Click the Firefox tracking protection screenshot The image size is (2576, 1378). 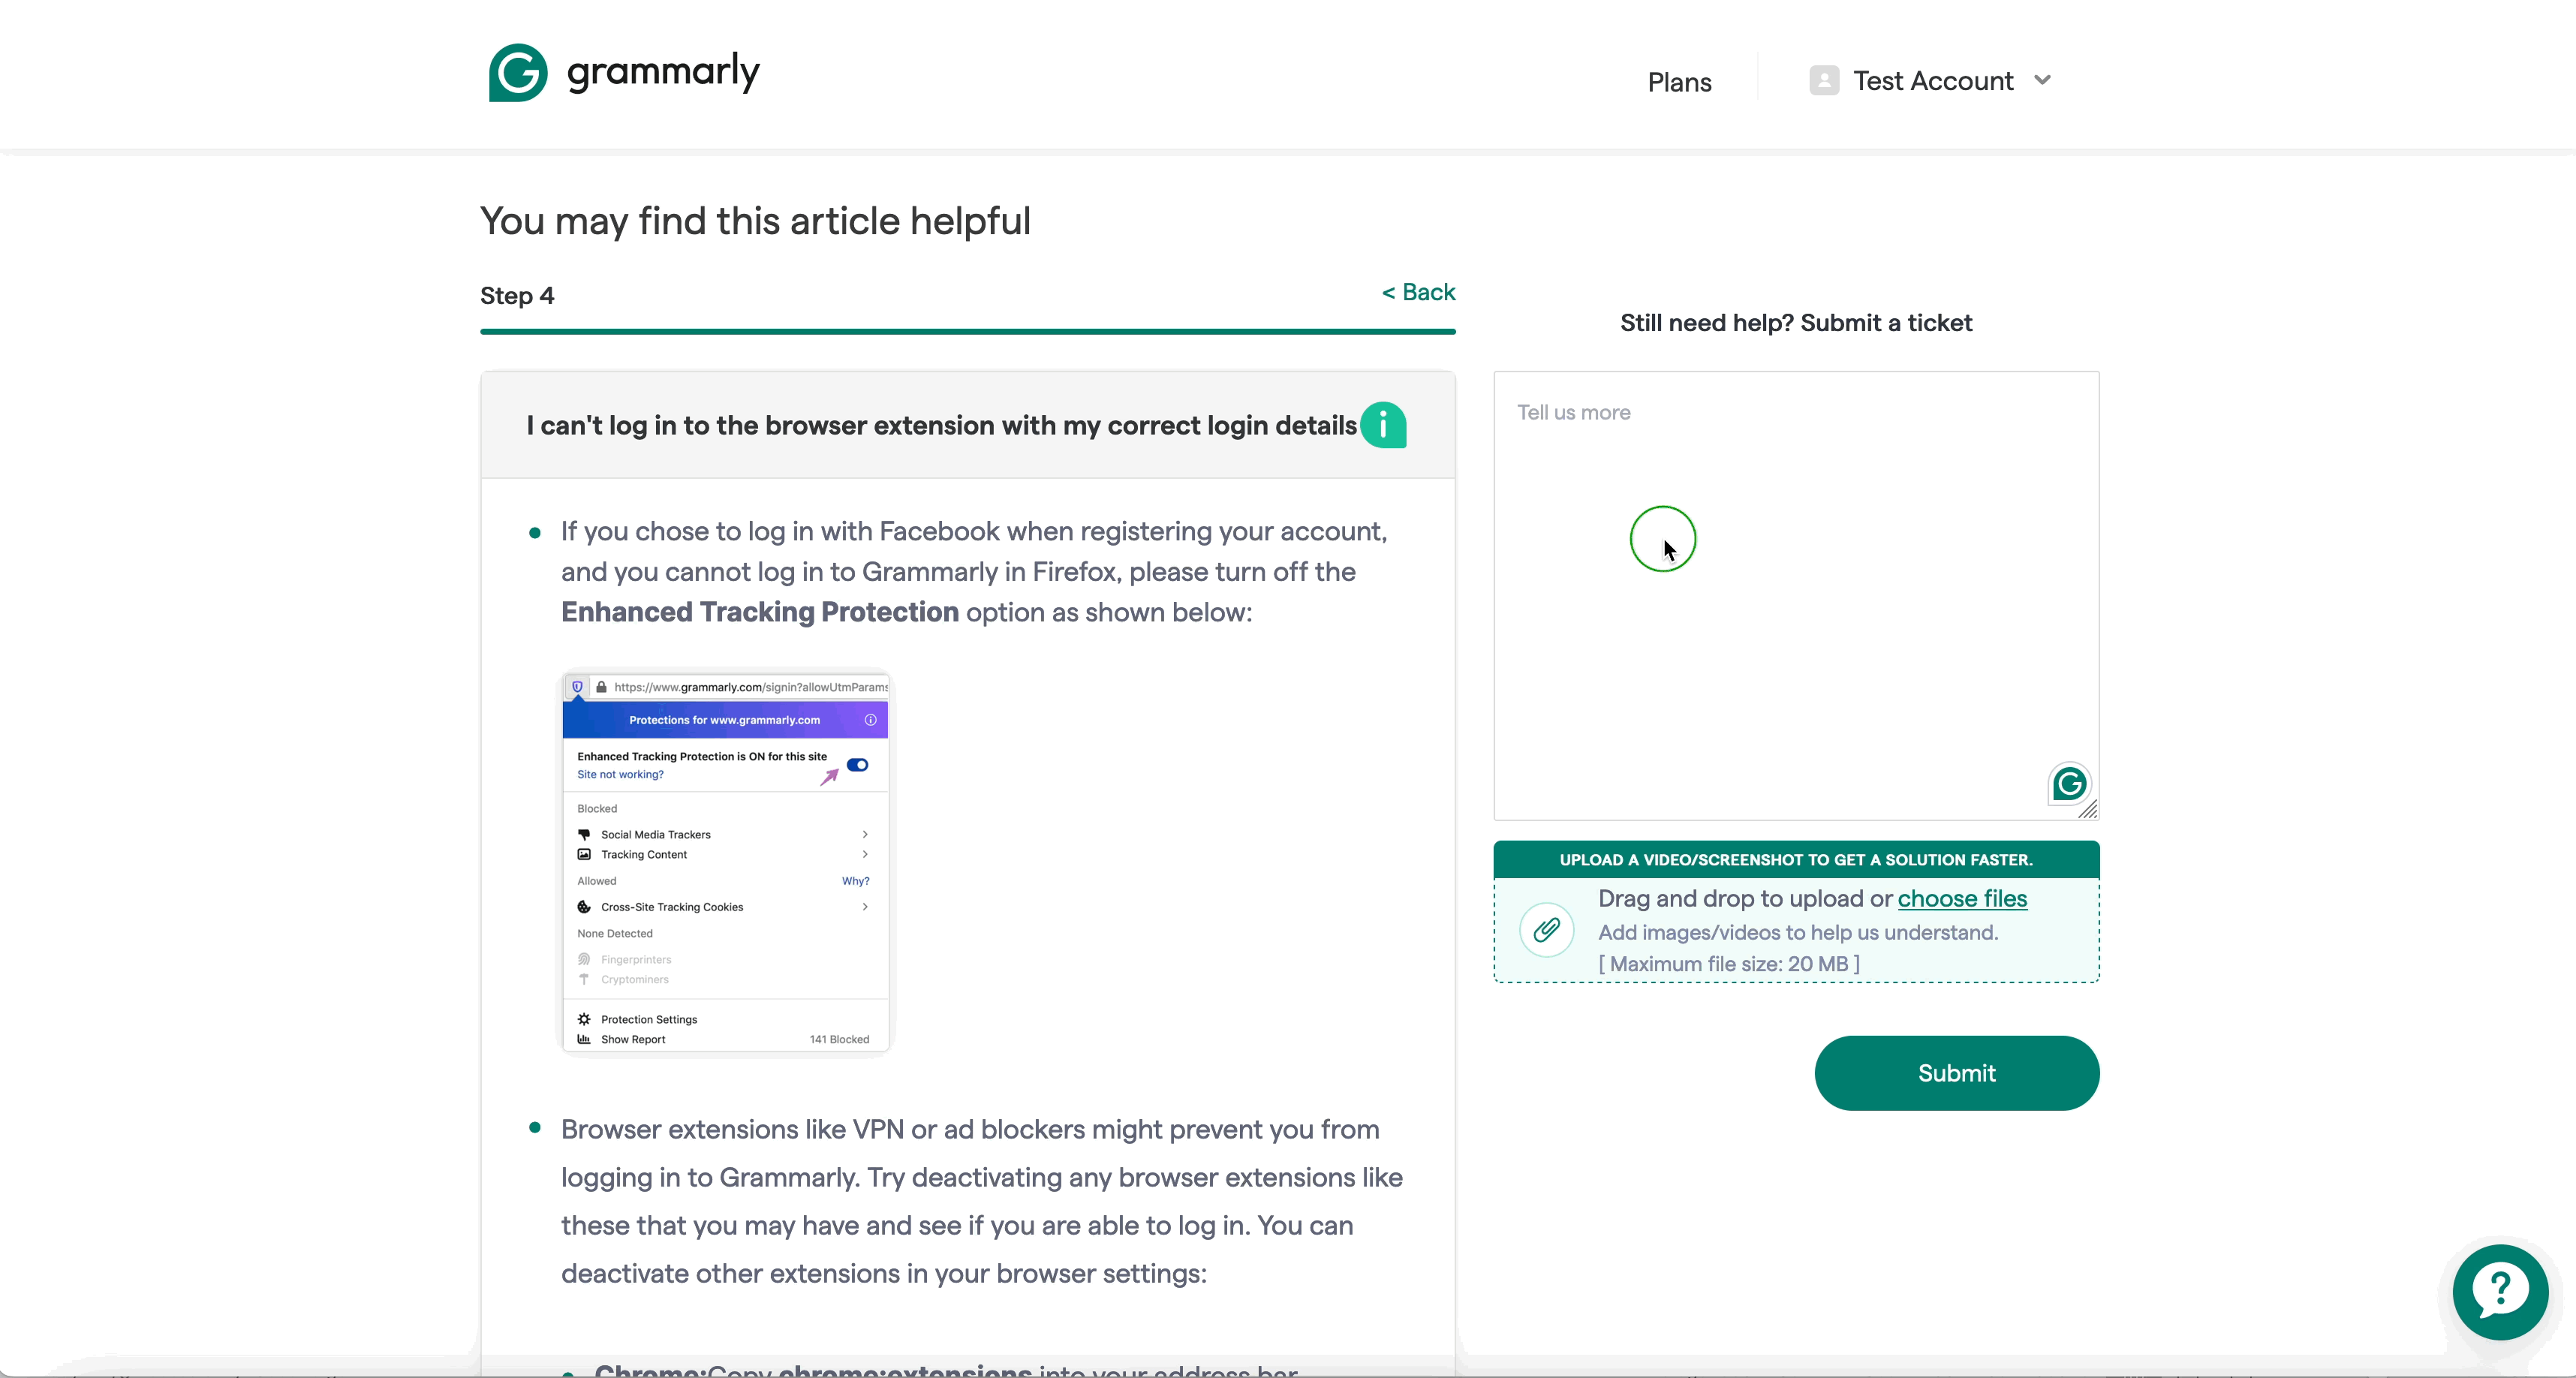pos(725,862)
